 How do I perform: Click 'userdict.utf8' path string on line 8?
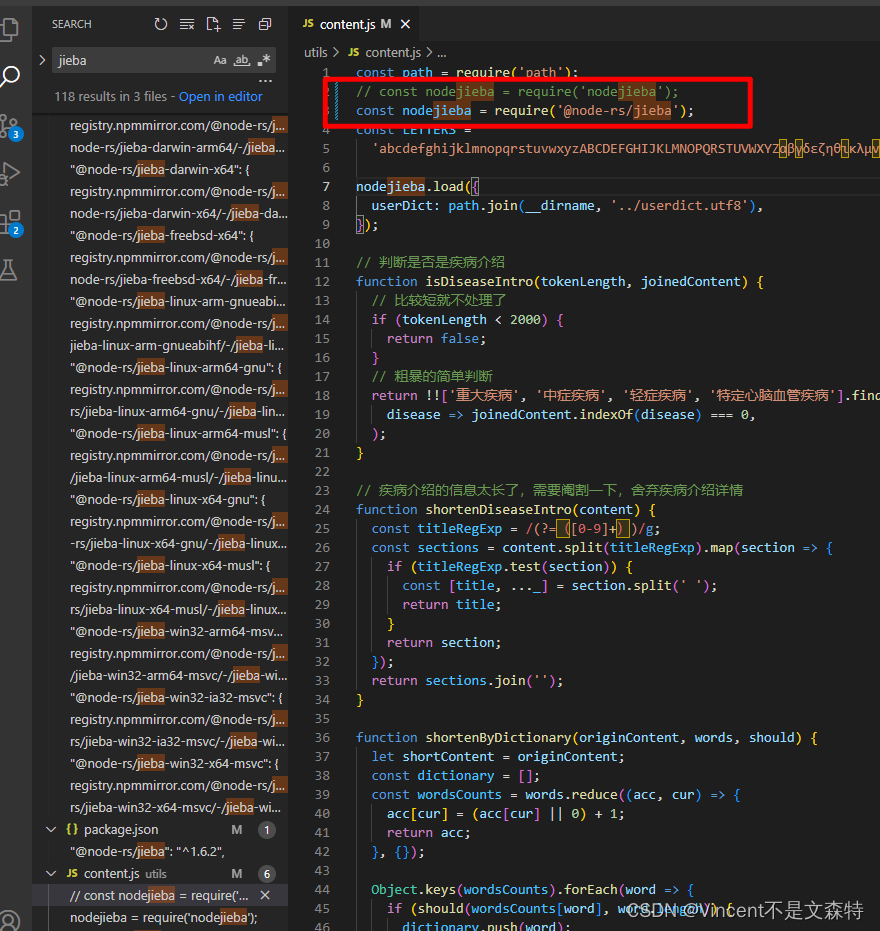680,205
